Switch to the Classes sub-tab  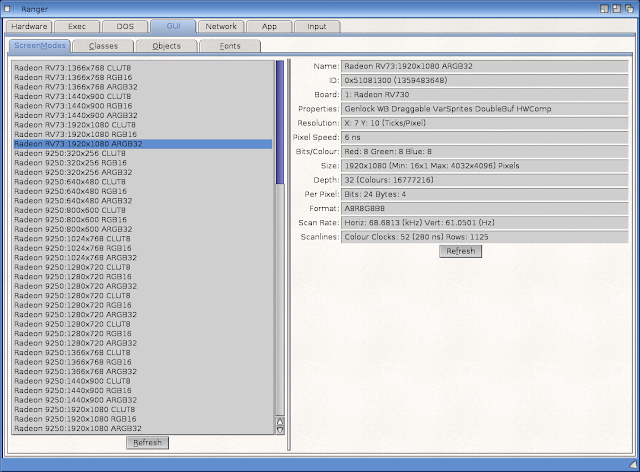tap(103, 46)
